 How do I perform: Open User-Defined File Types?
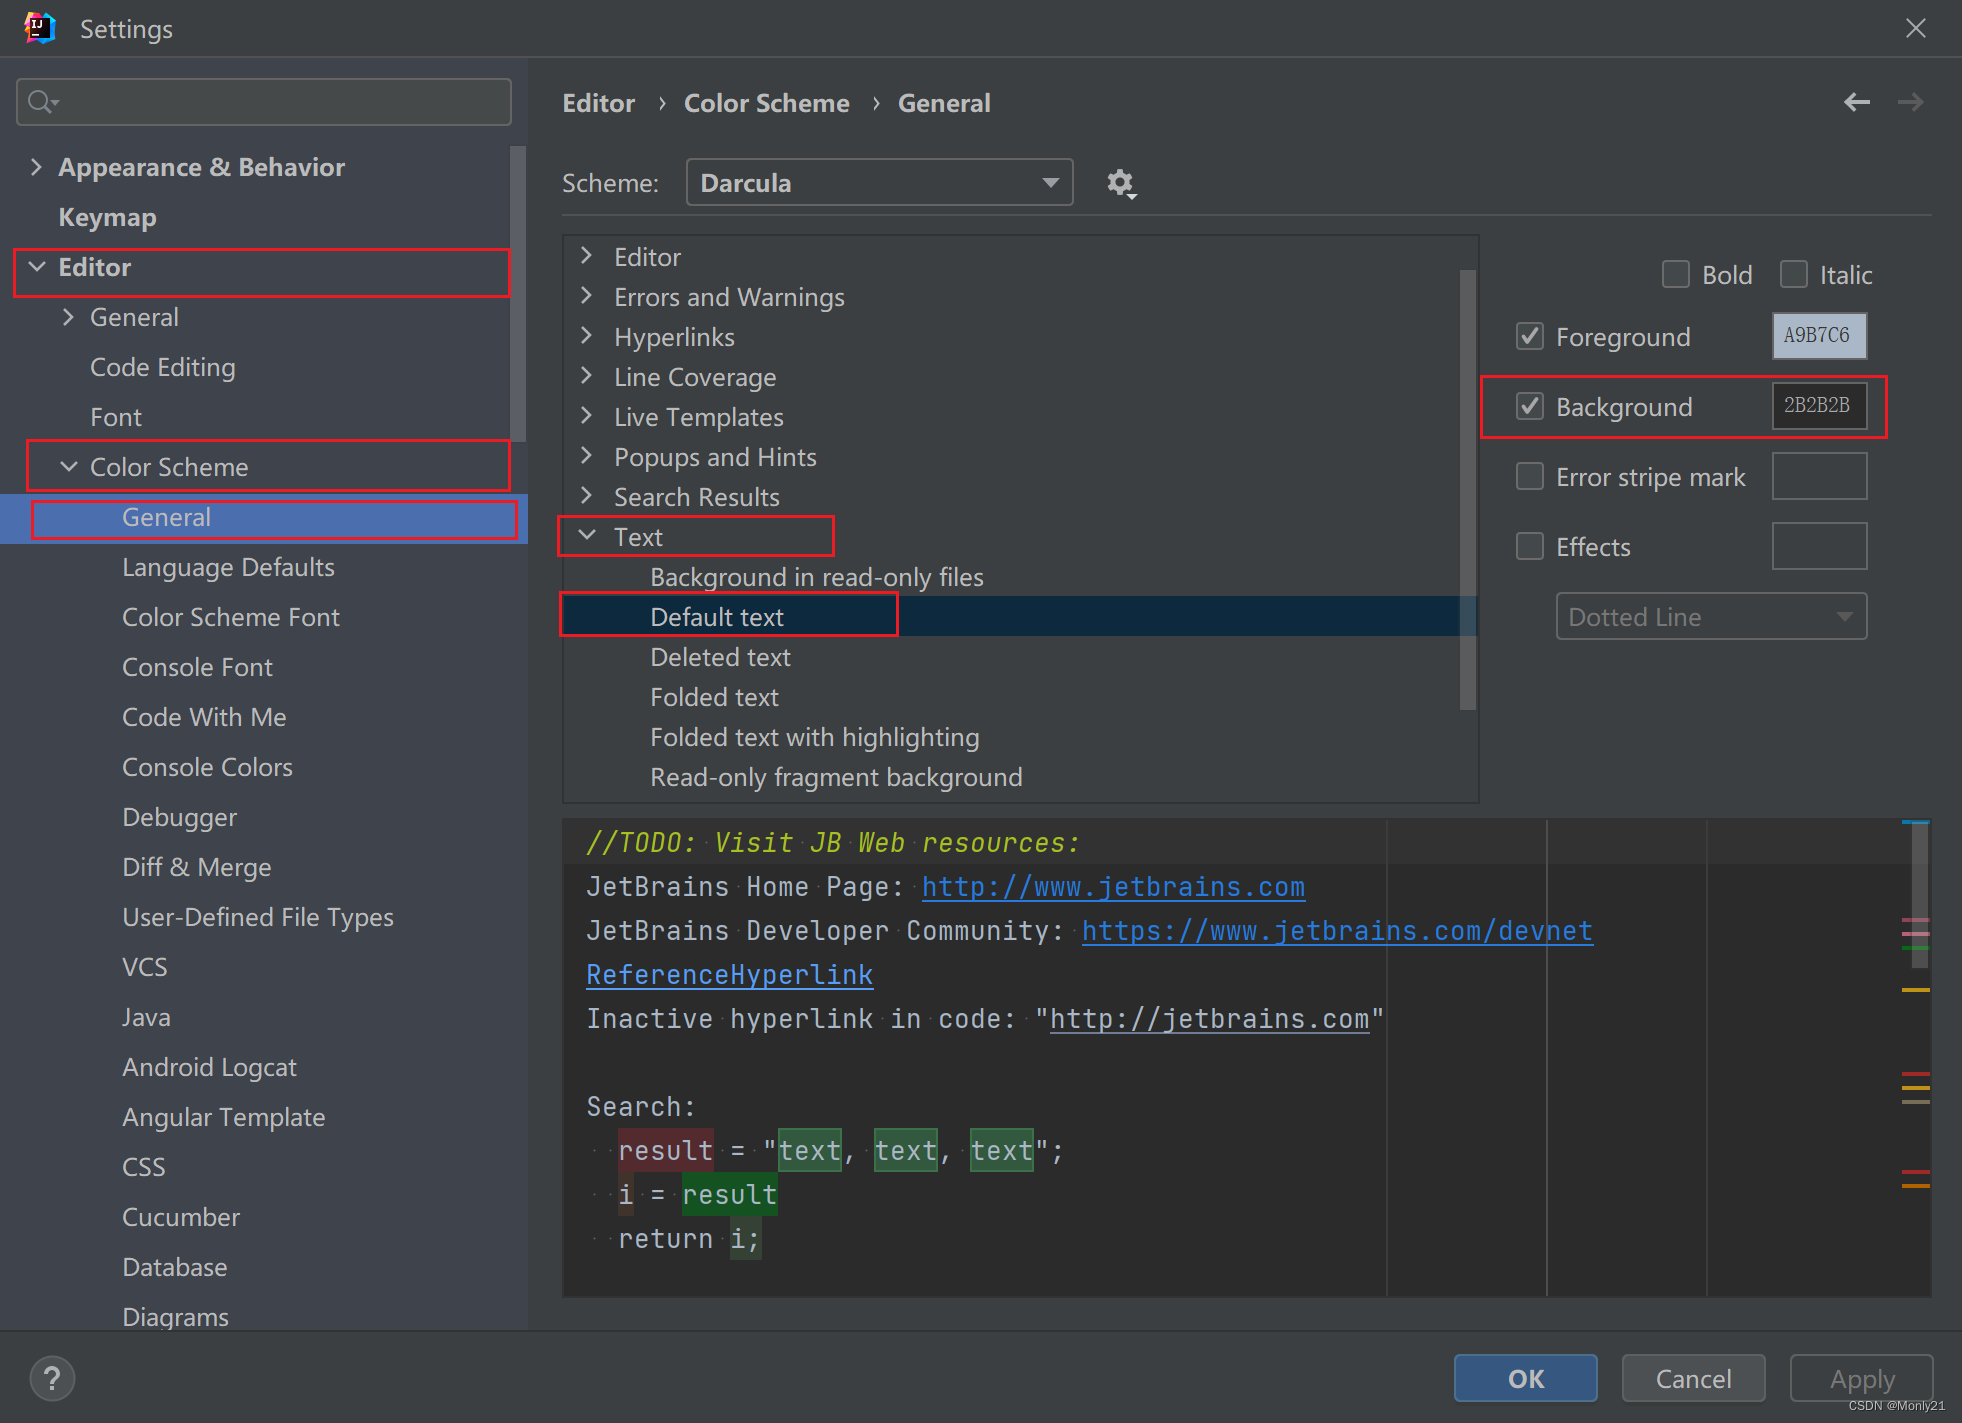258,917
